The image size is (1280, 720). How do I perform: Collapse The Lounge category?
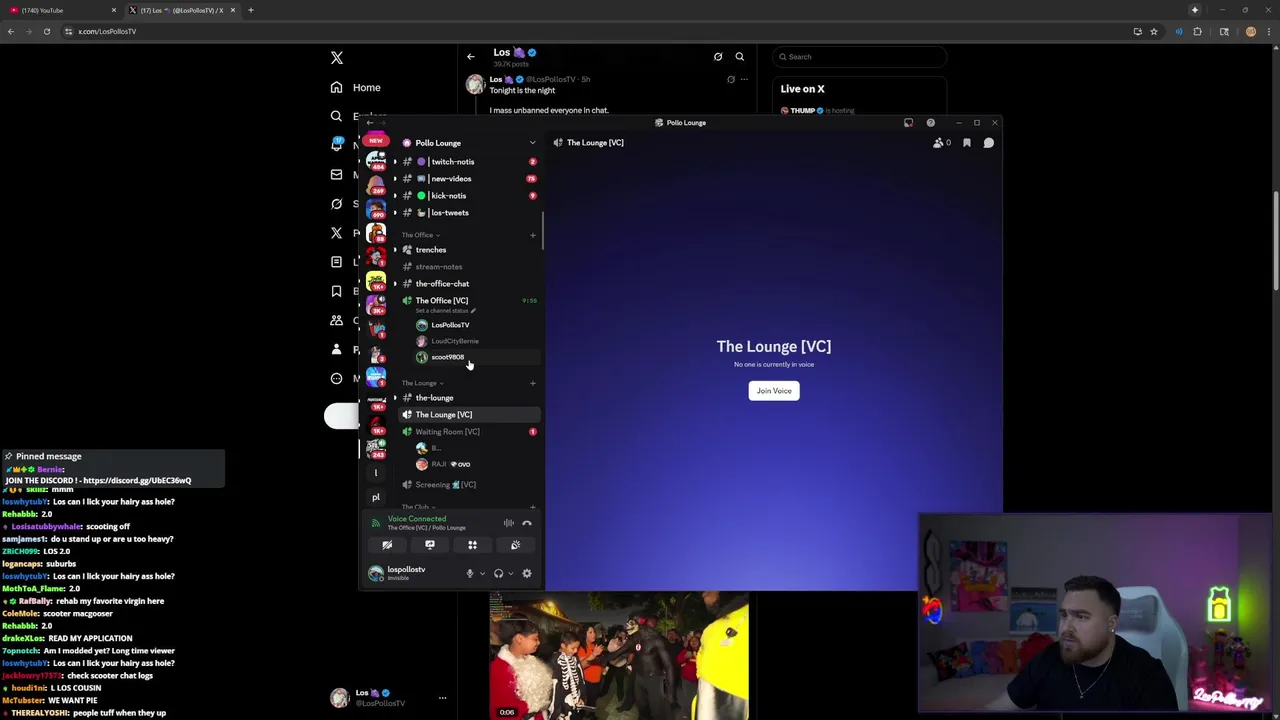pos(422,383)
